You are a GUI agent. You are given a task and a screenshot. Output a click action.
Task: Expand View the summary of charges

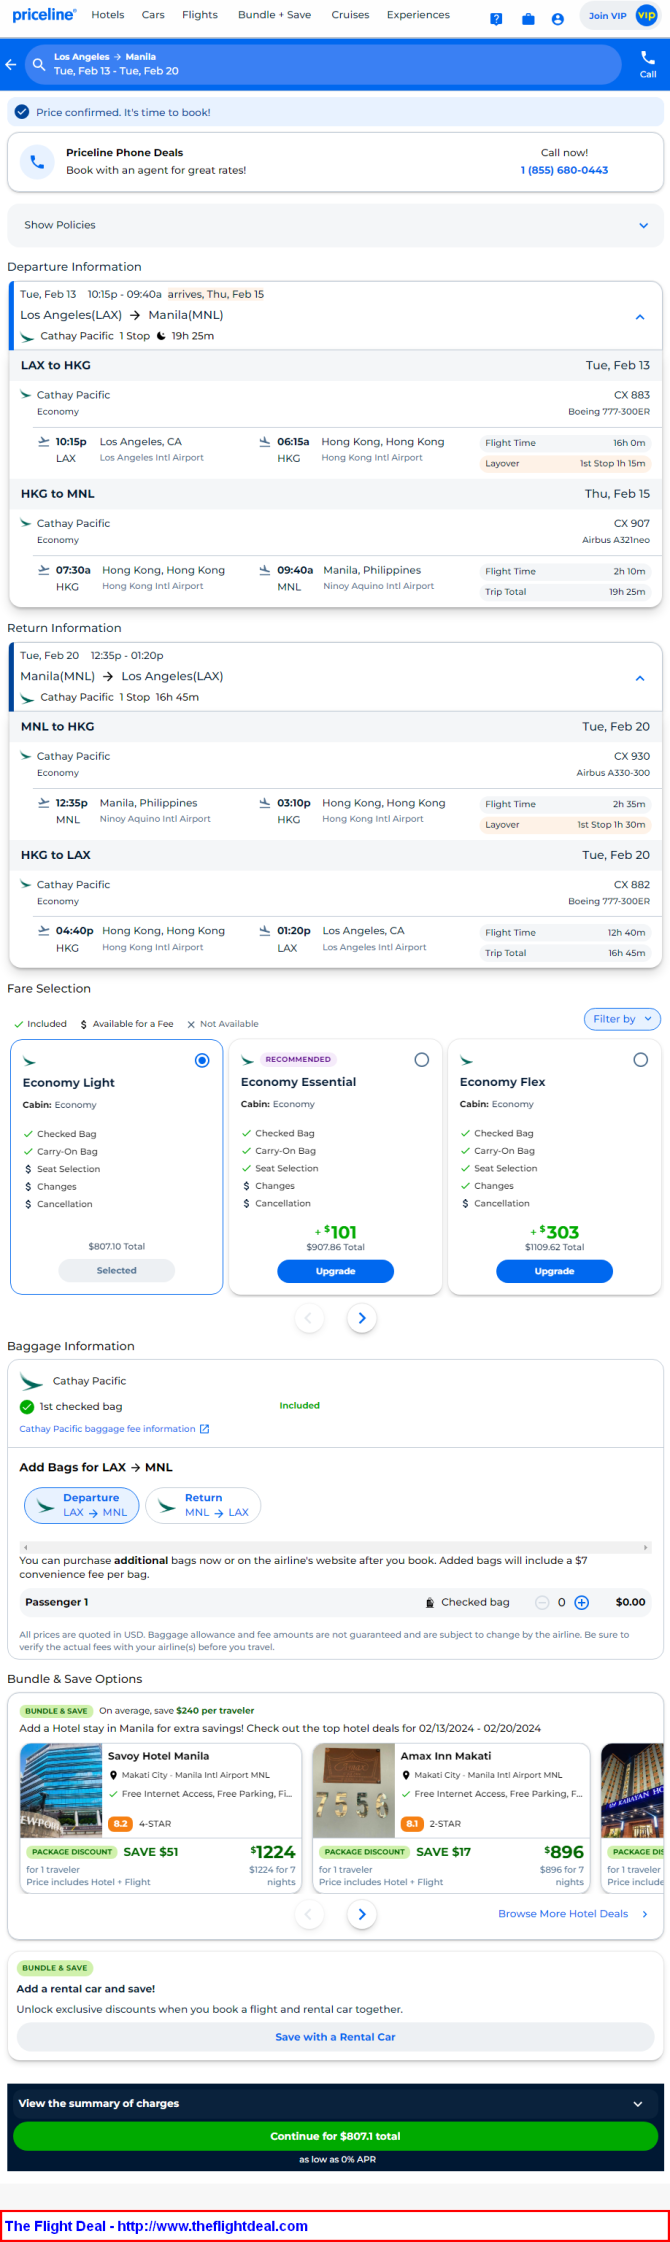pyautogui.click(x=335, y=2103)
